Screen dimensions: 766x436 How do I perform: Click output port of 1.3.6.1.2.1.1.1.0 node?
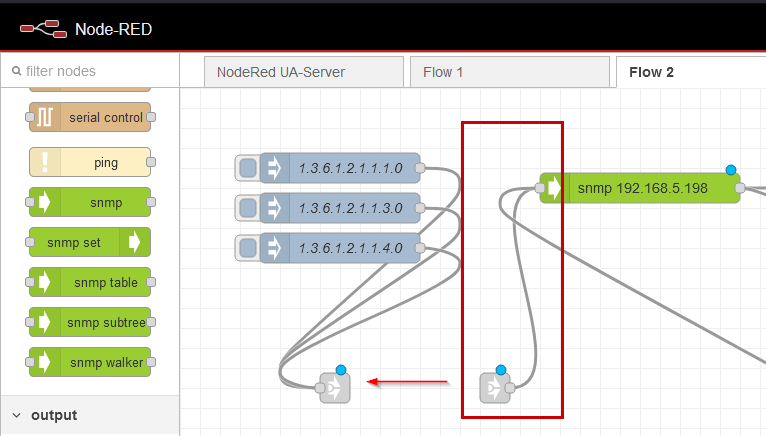(x=420, y=168)
